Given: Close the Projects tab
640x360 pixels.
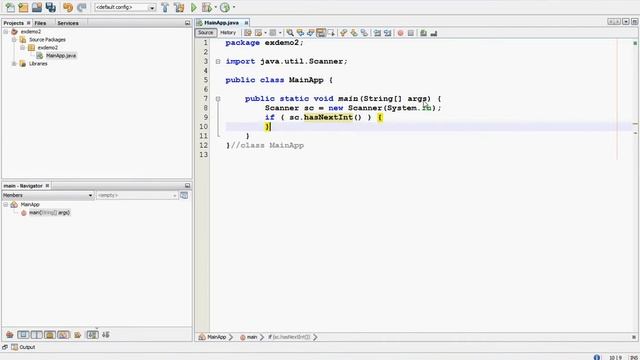Looking at the screenshot, I should point(29,23).
